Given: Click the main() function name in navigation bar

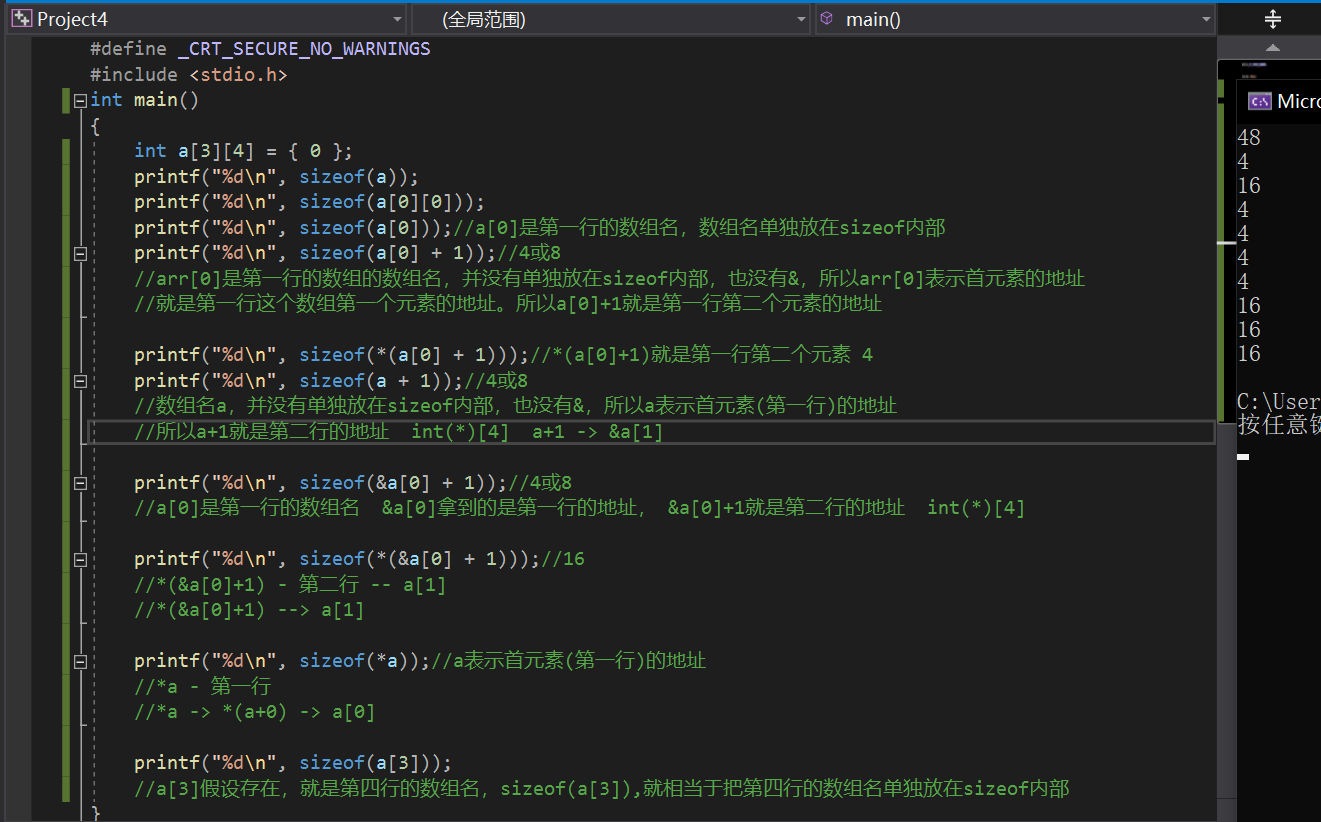Looking at the screenshot, I should click(873, 19).
